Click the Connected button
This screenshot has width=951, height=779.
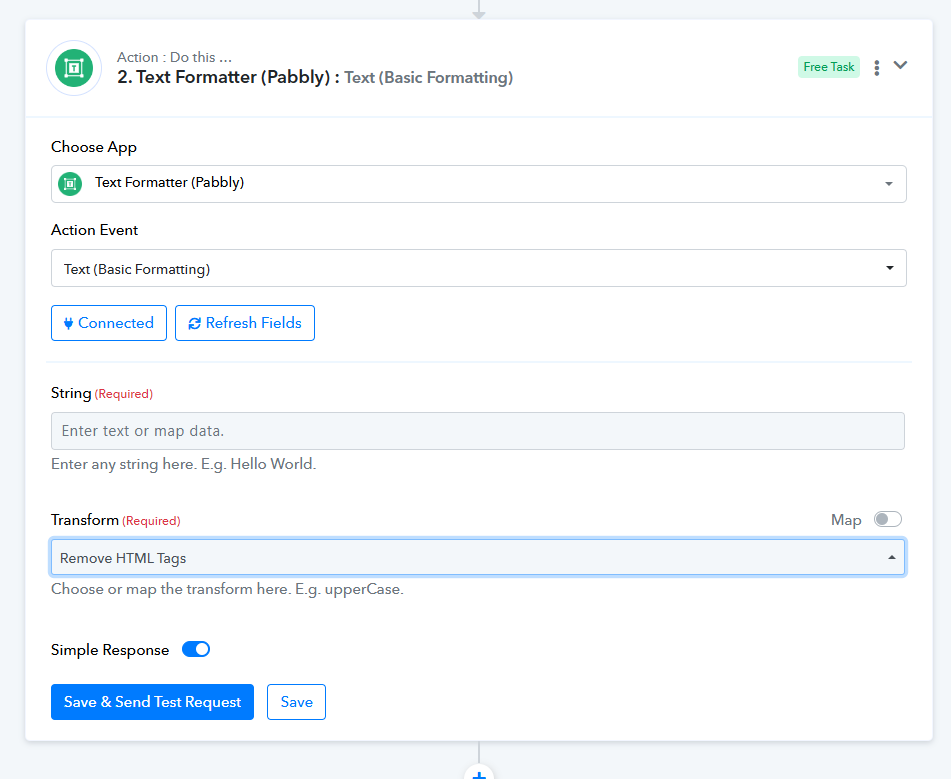click(109, 323)
